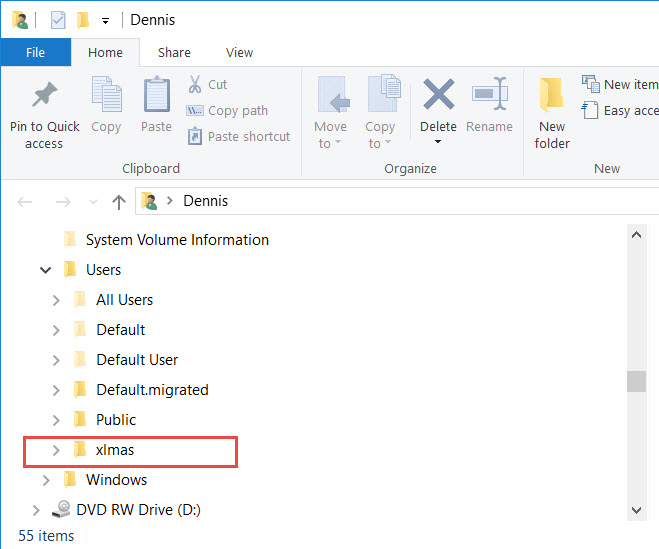659x549 pixels.
Task: Open the New item menu
Action: pos(620,84)
